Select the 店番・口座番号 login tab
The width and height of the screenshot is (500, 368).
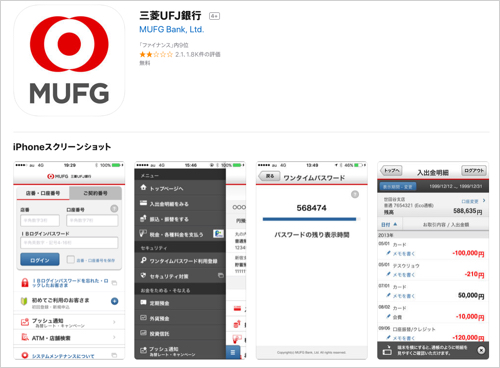(43, 193)
